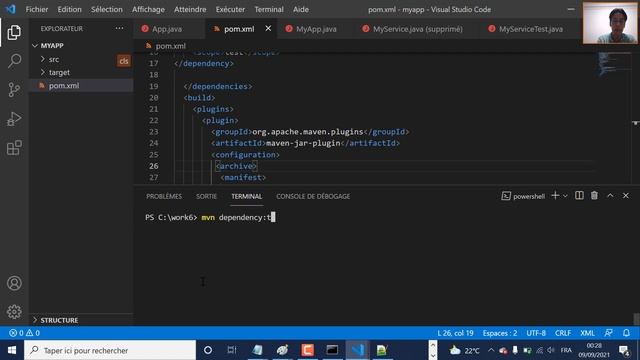Open the terminal launch profile dropdown

point(565,196)
